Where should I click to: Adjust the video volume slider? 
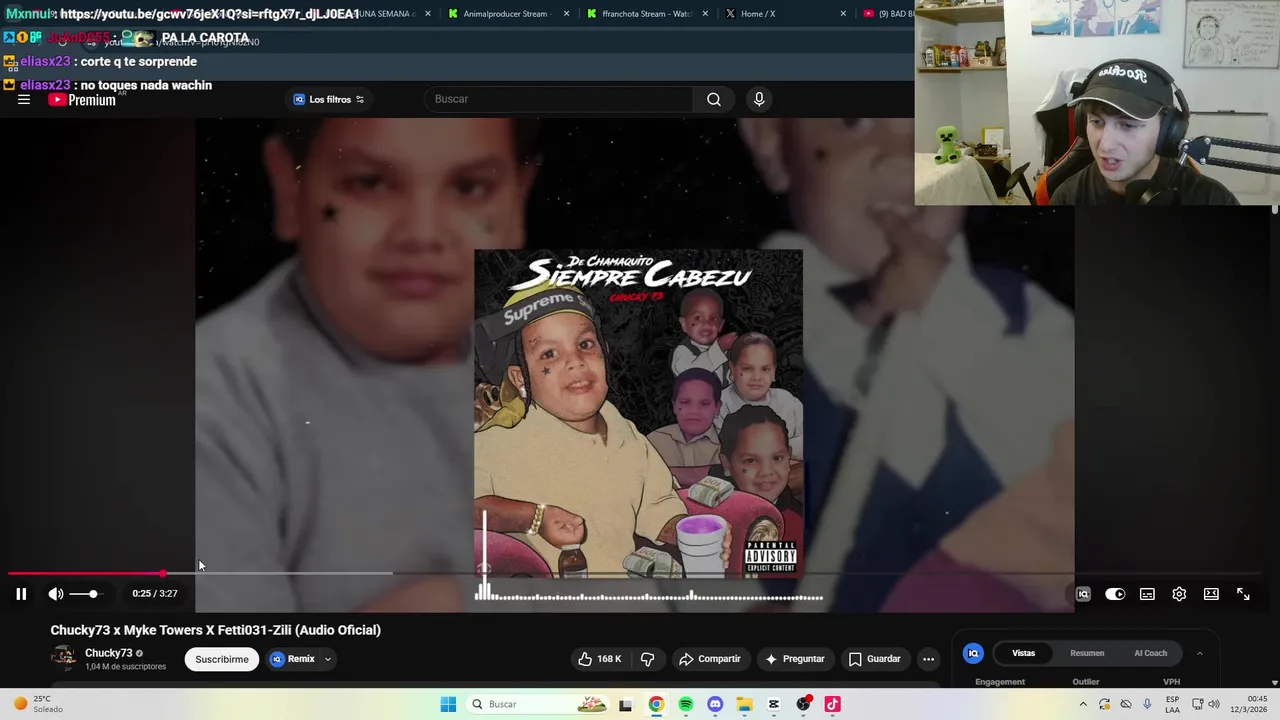85,594
